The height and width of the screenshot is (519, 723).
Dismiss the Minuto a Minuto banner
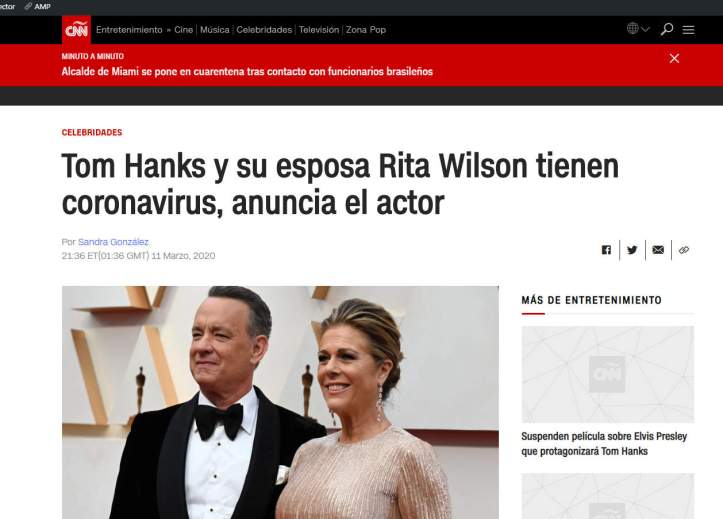click(x=674, y=59)
